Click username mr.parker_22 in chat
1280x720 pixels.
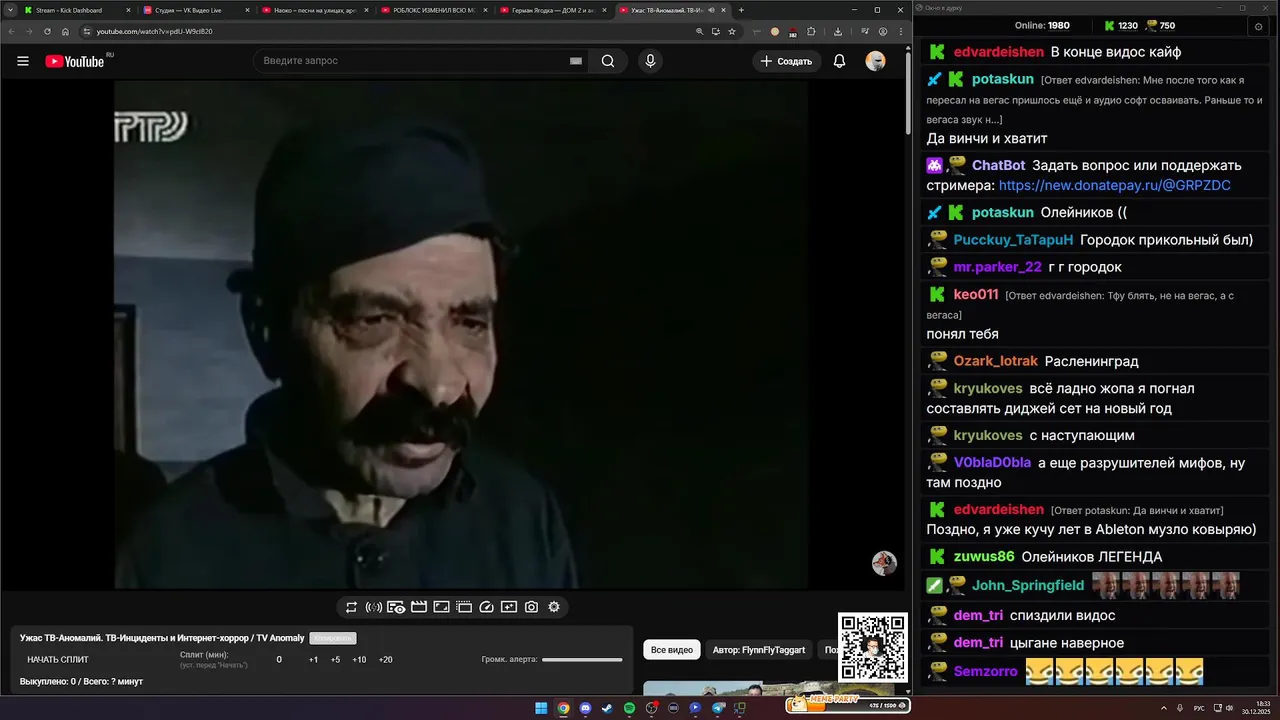[x=997, y=267]
